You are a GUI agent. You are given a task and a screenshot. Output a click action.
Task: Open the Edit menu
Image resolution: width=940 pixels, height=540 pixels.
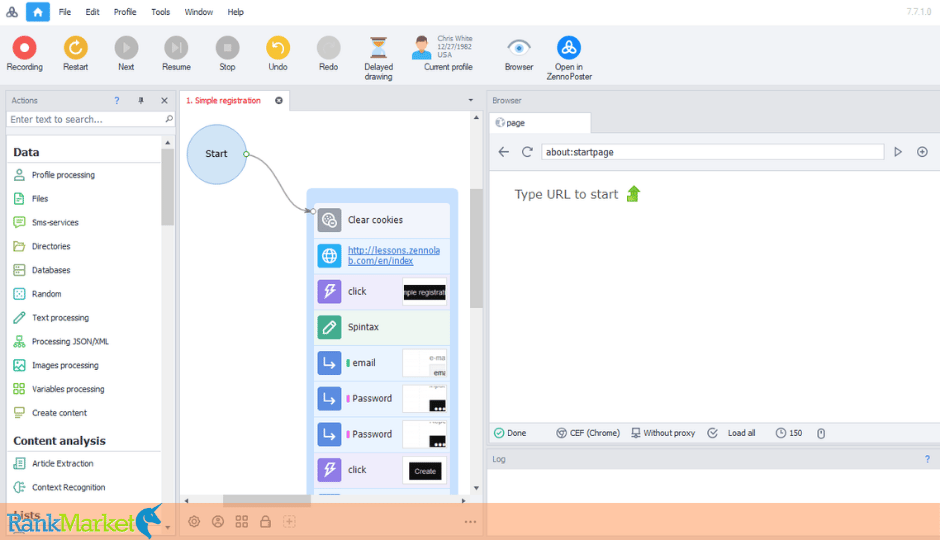tap(92, 12)
